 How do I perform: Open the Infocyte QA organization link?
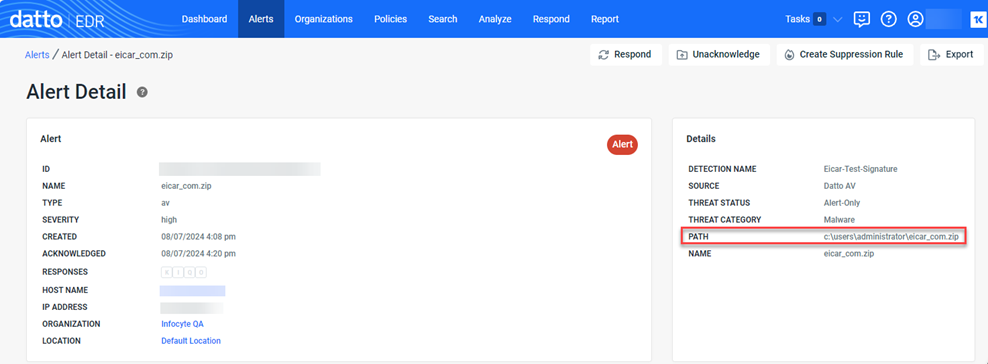point(182,324)
